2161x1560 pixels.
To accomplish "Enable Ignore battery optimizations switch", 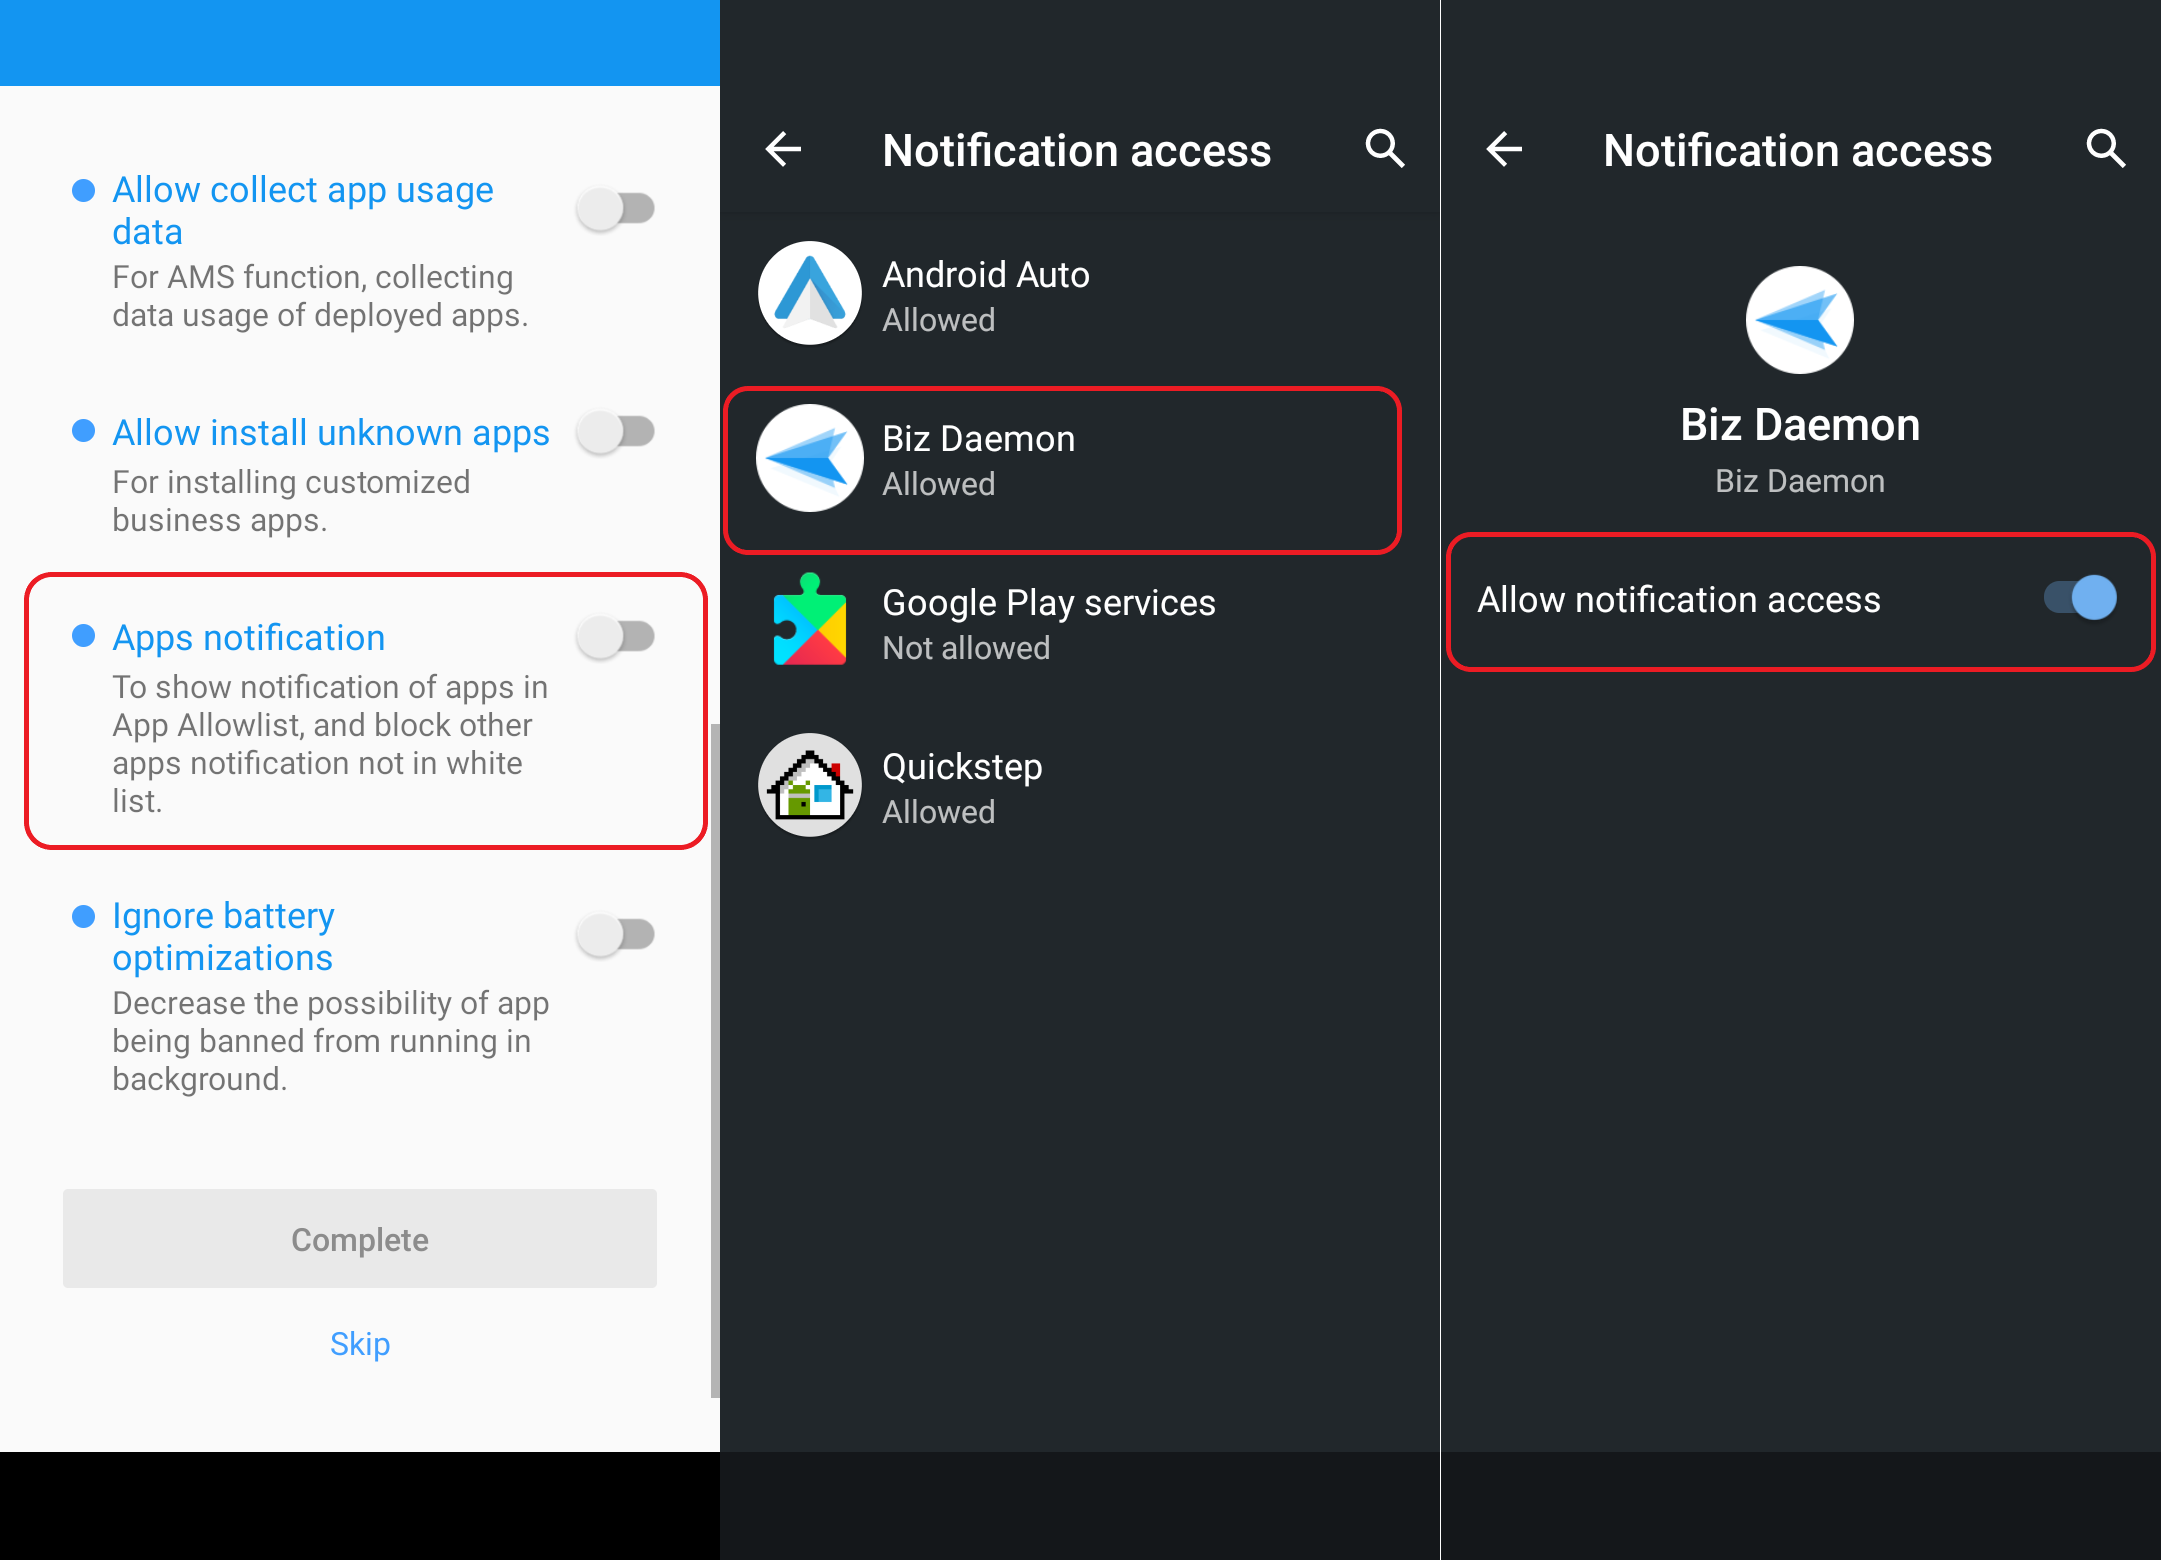I will click(616, 935).
